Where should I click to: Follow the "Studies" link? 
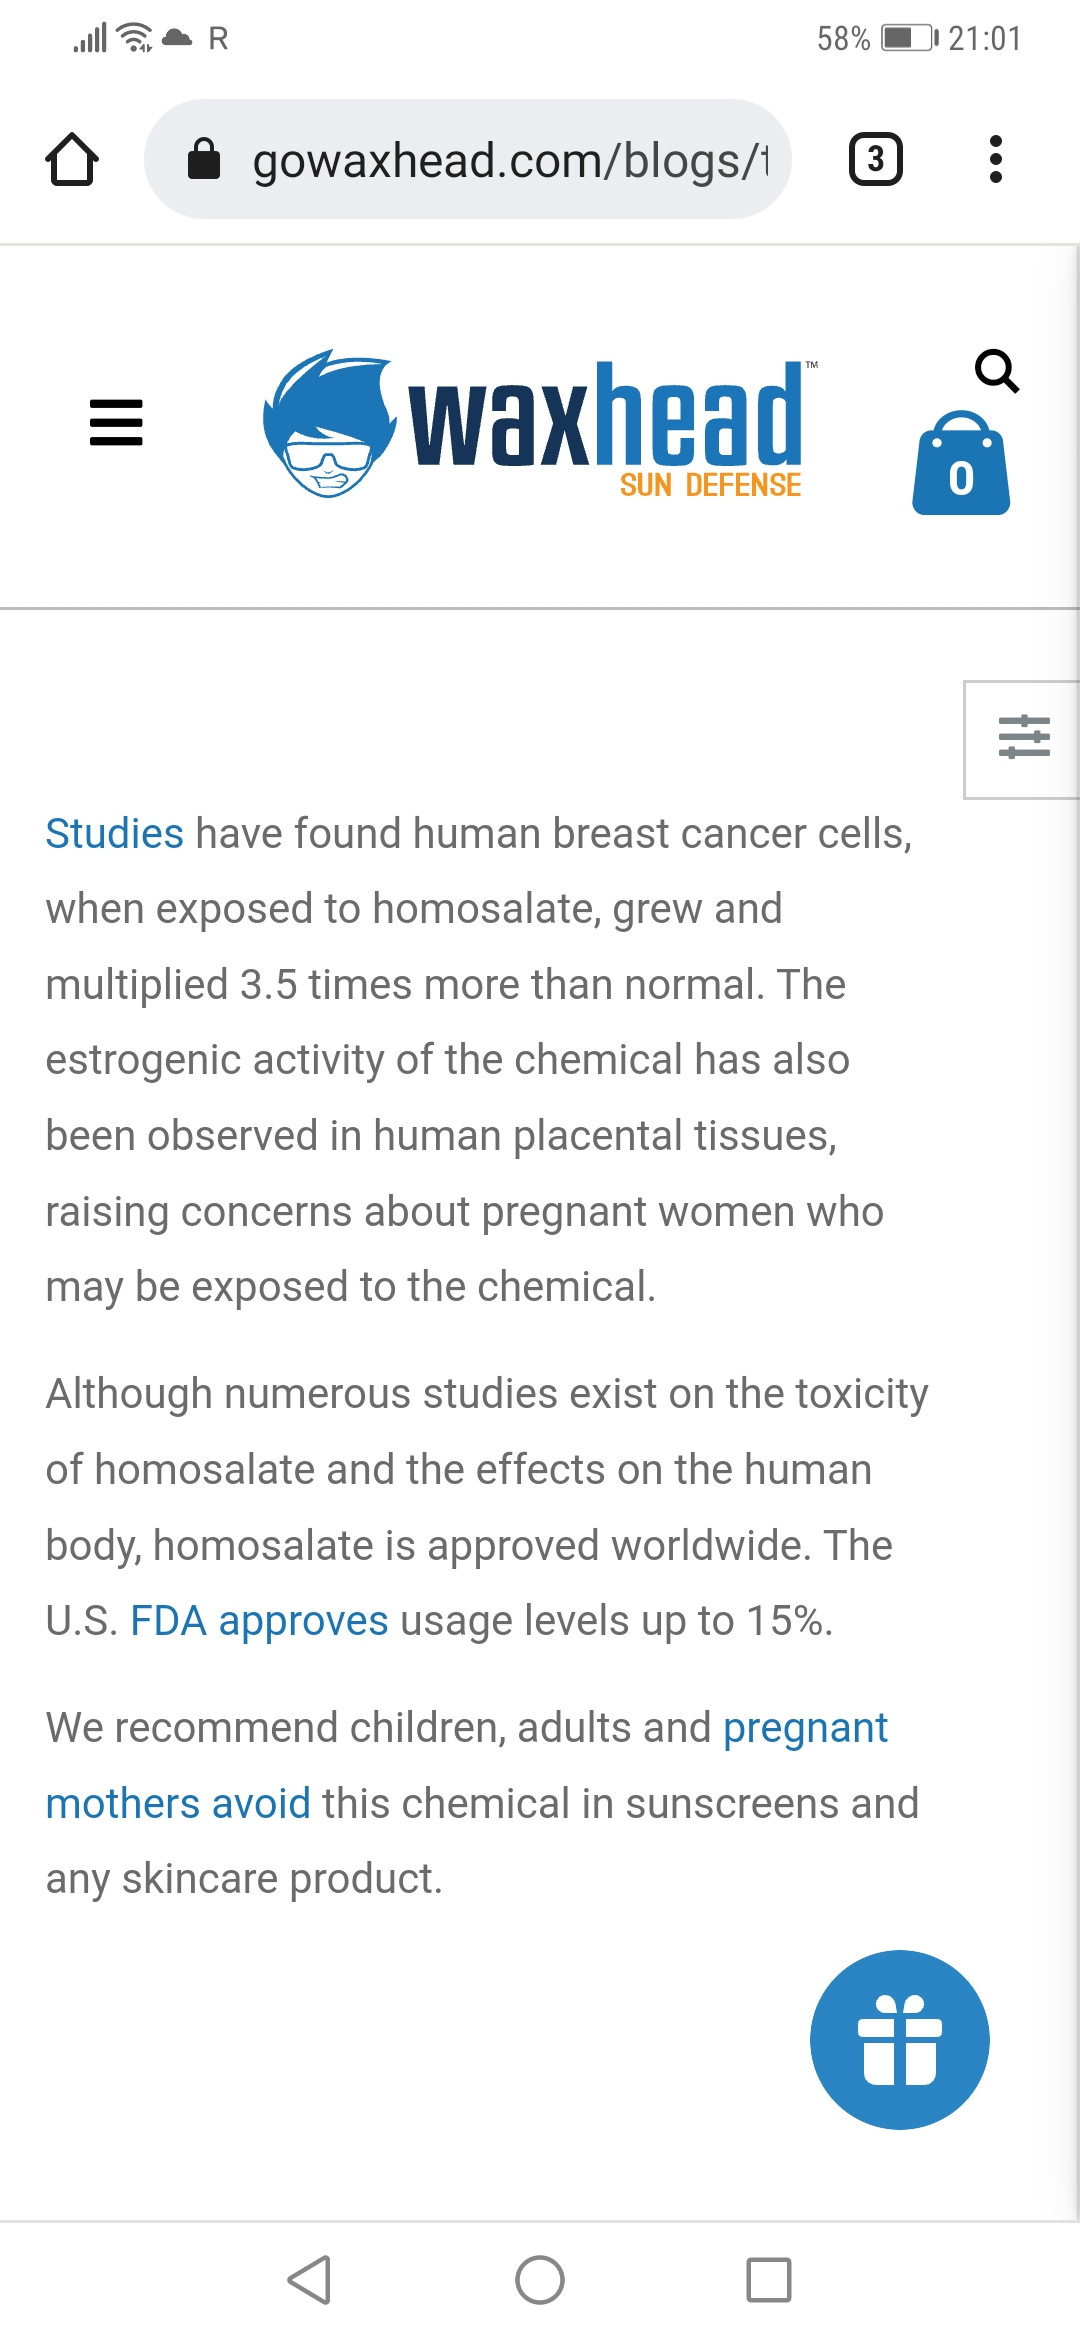(114, 834)
